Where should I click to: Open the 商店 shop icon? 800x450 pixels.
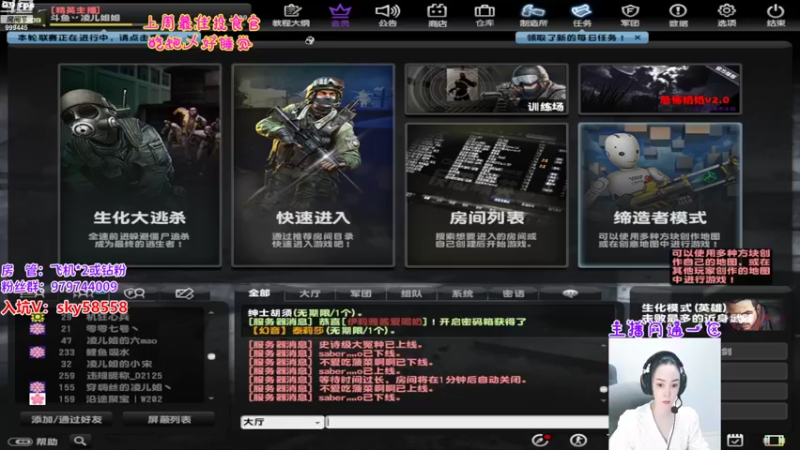pyautogui.click(x=437, y=15)
